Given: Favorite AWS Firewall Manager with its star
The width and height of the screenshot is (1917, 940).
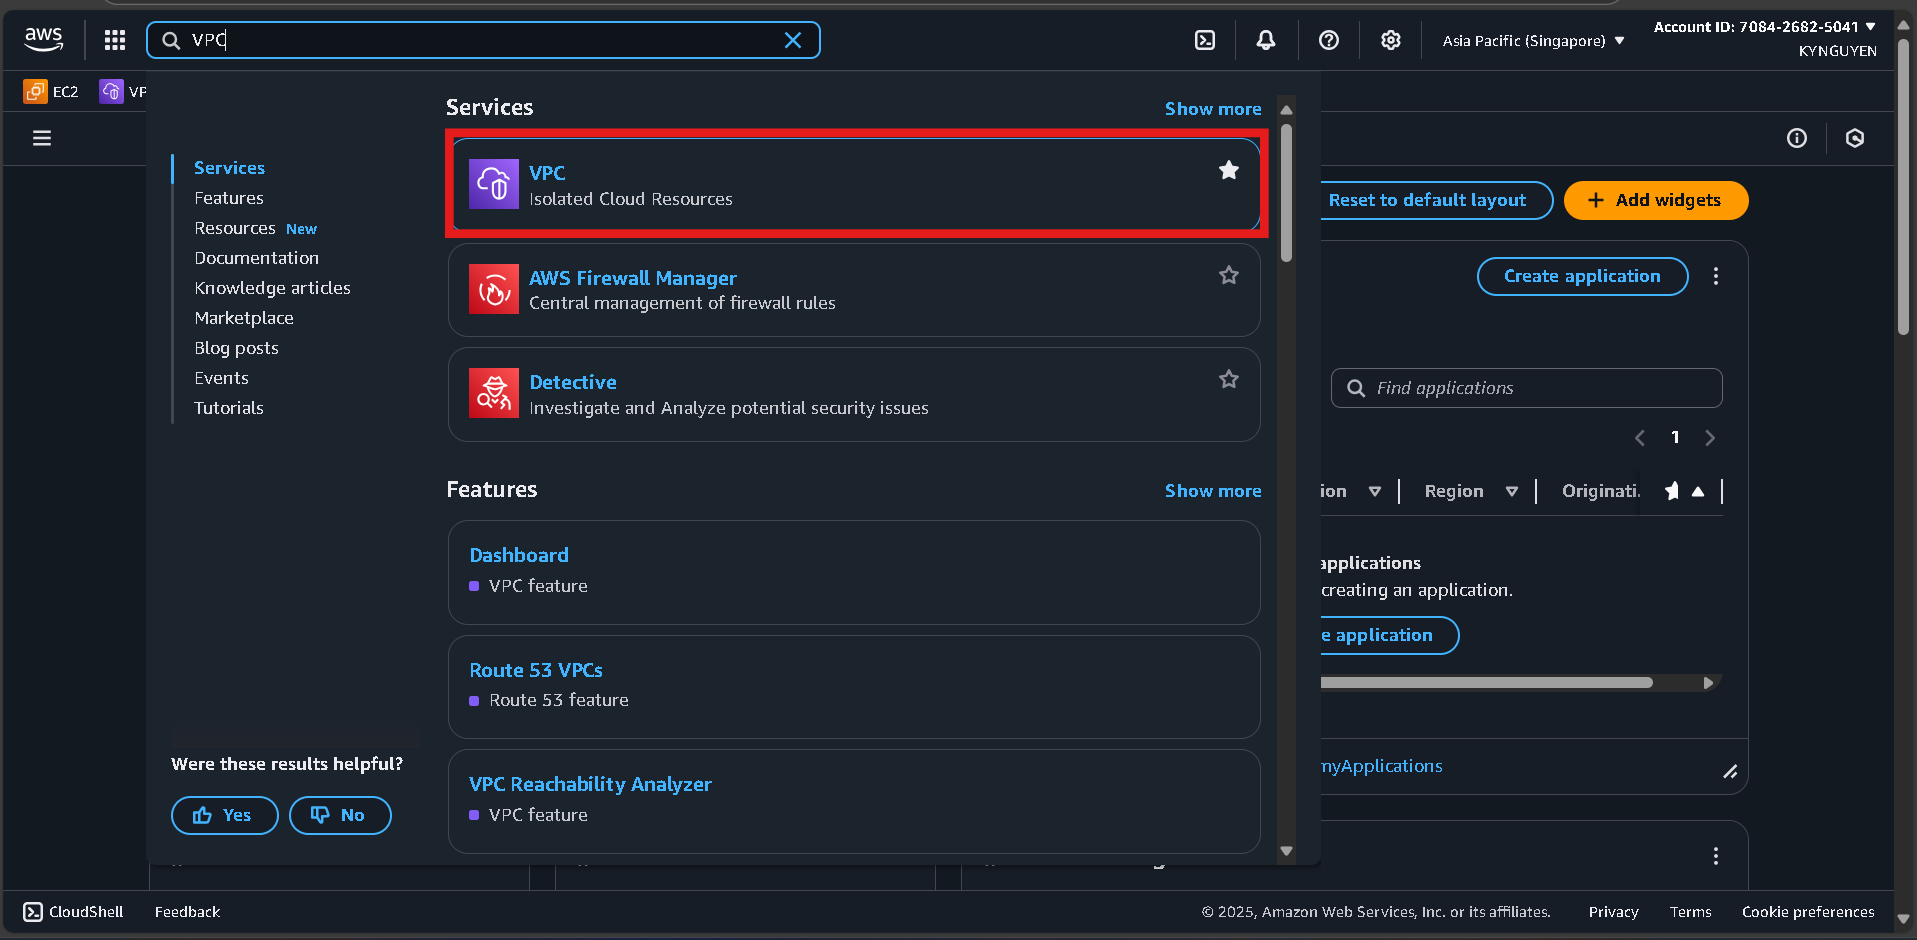Looking at the screenshot, I should 1228,275.
